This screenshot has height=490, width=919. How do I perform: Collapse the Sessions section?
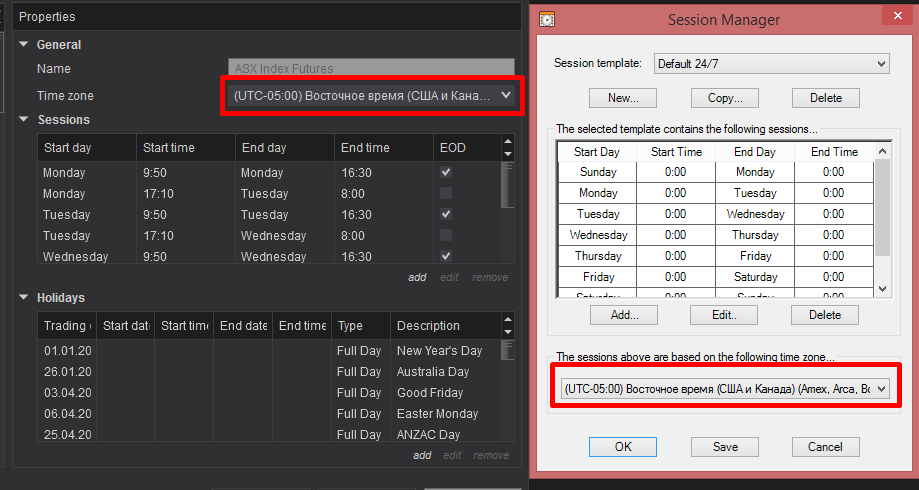point(24,119)
